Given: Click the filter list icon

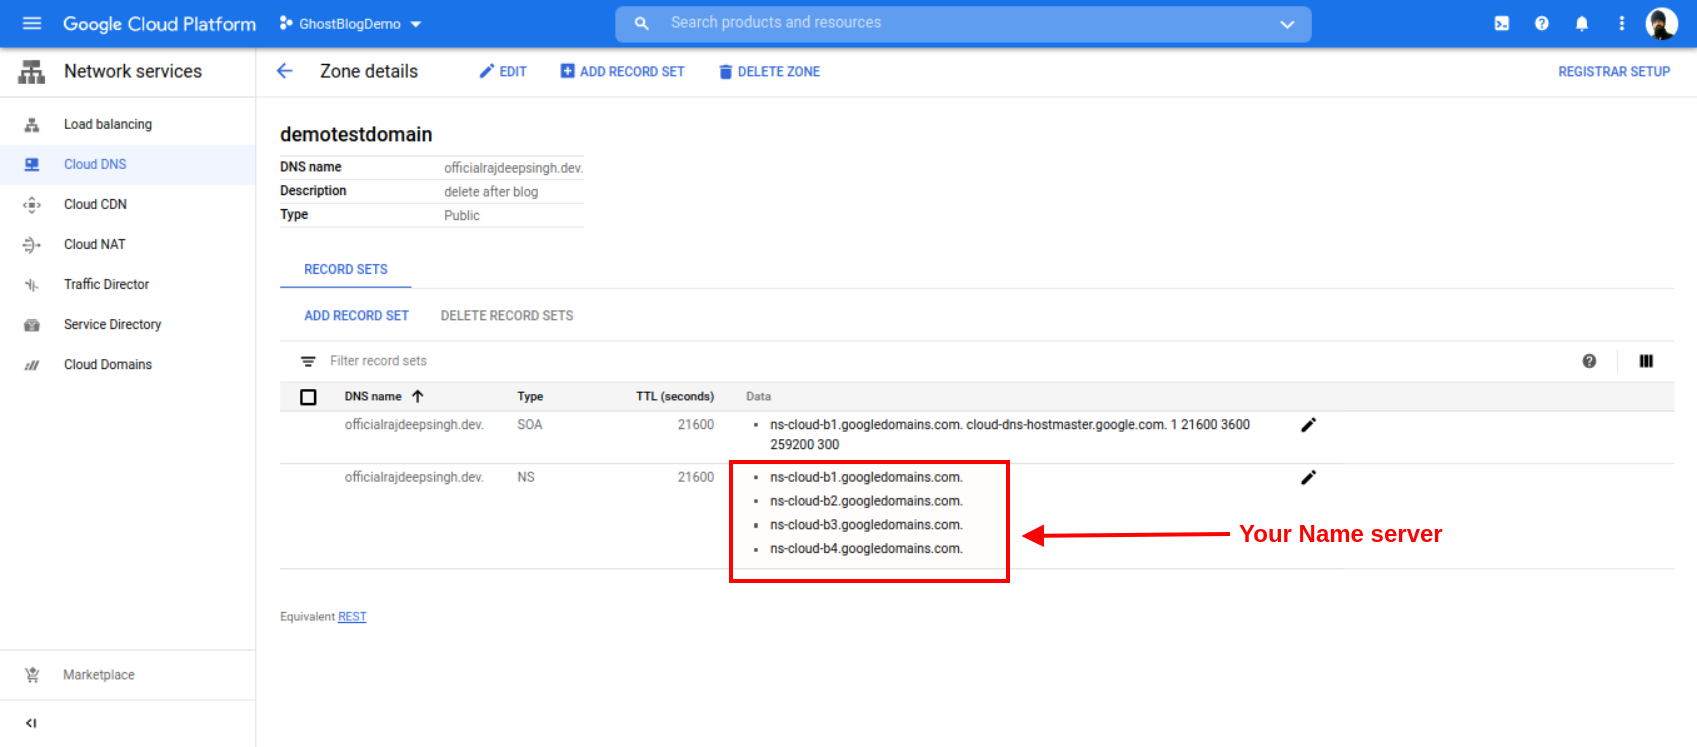Looking at the screenshot, I should pyautogui.click(x=308, y=361).
